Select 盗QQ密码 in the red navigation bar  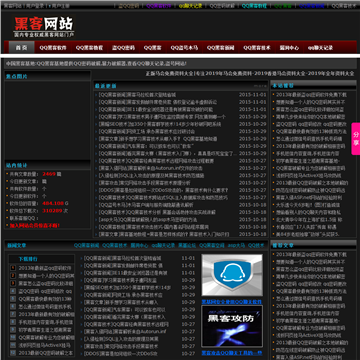coord(123,48)
